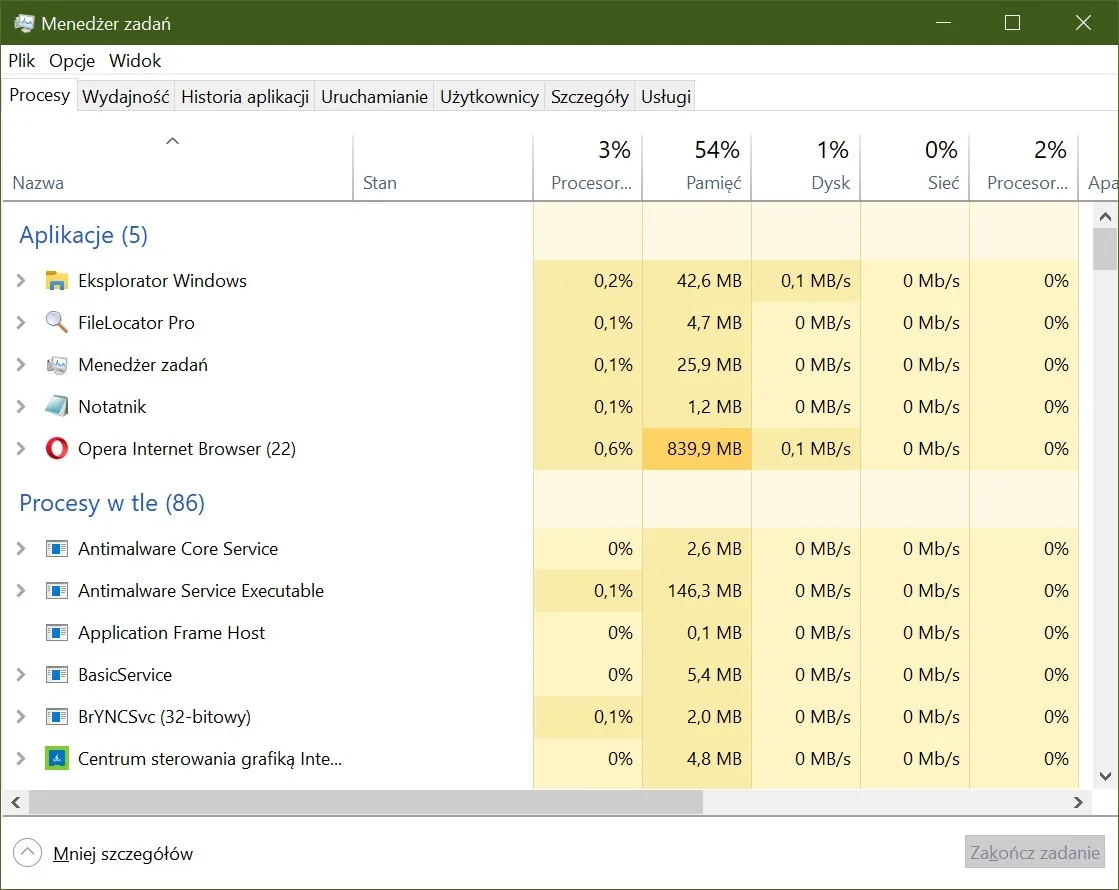
Task: Click the Menedżer zadań application icon
Action: (x=57, y=365)
